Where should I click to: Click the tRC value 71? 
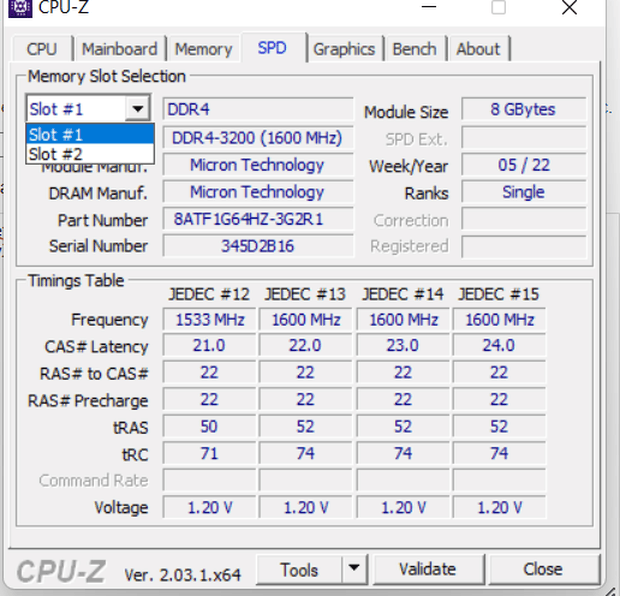click(x=209, y=453)
